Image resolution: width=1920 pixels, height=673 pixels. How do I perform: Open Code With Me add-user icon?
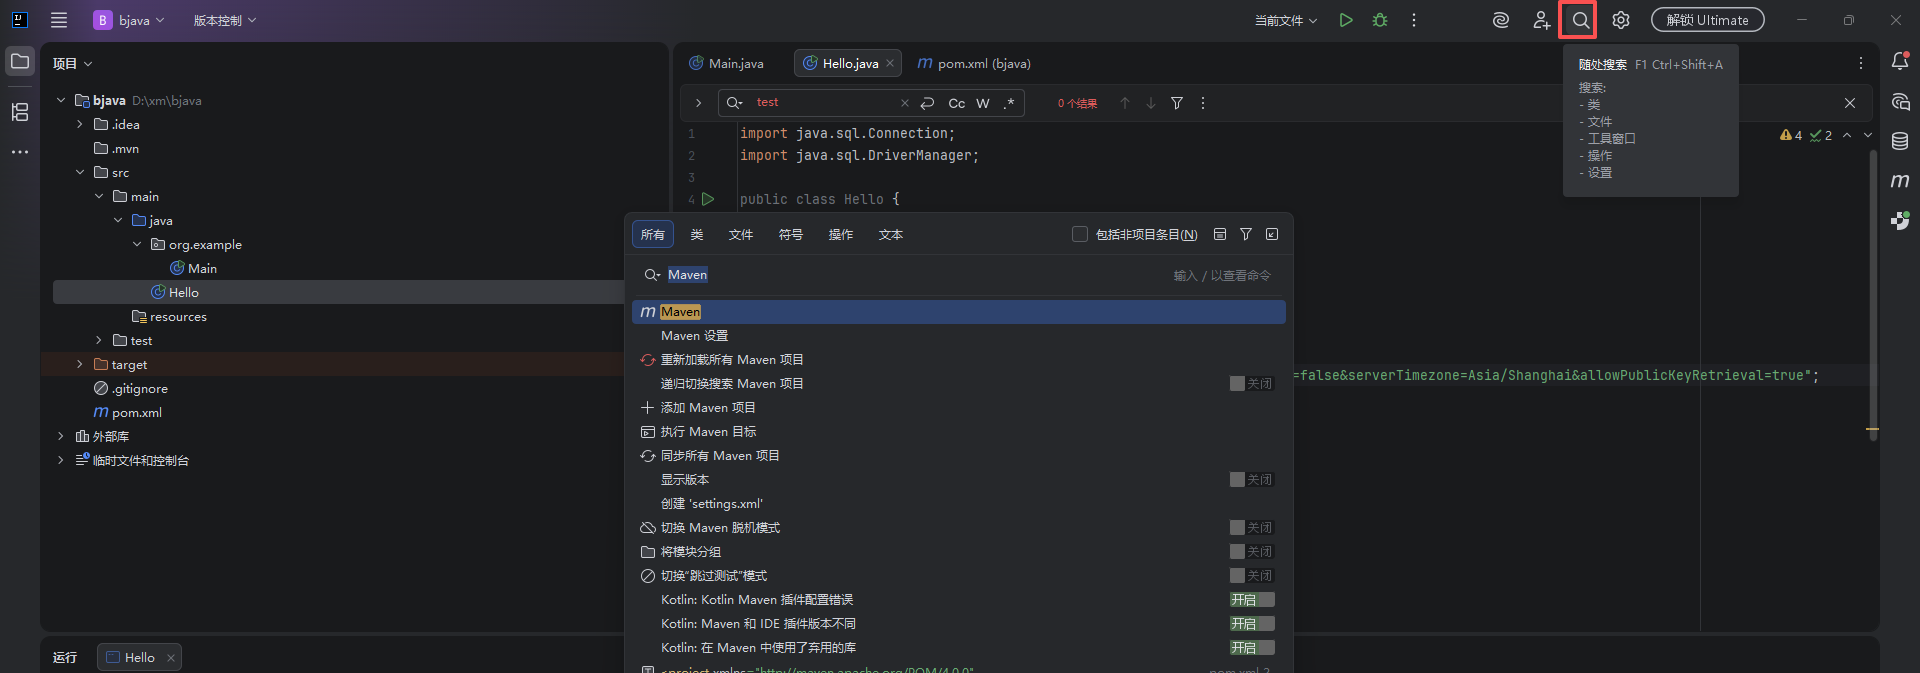pos(1541,20)
